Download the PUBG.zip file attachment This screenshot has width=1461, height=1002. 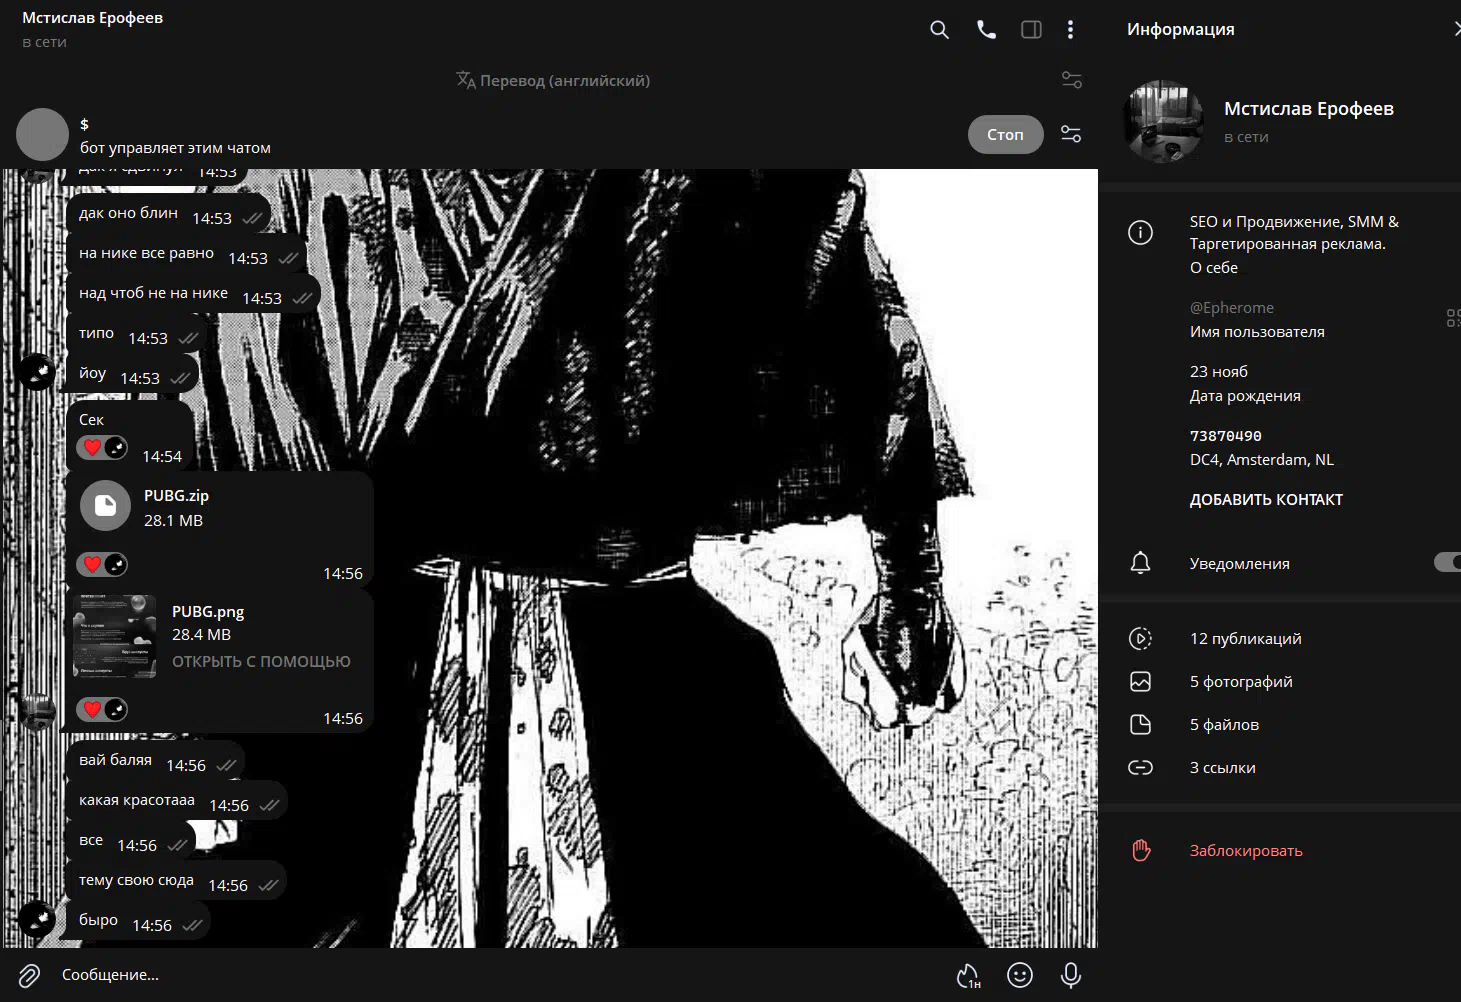tap(105, 506)
